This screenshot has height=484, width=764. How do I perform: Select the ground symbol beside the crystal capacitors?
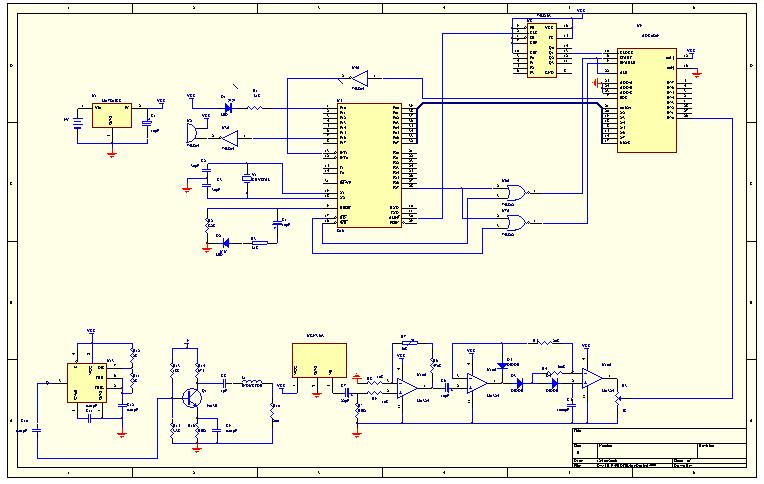[187, 190]
